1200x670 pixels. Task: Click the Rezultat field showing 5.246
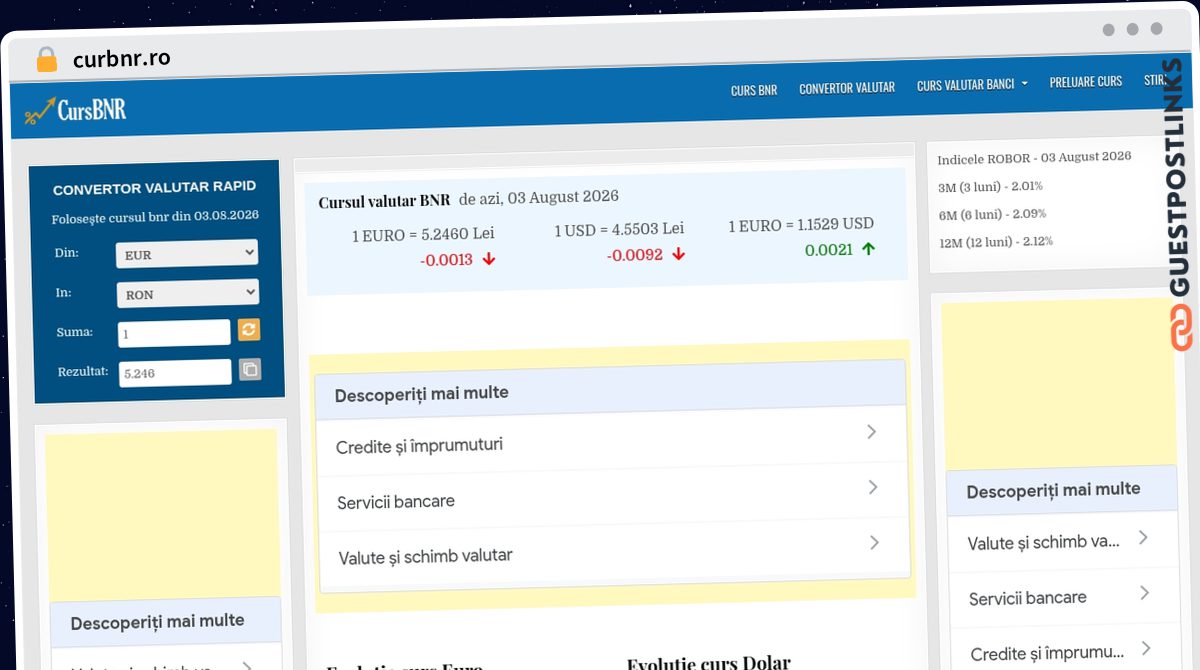tap(175, 373)
